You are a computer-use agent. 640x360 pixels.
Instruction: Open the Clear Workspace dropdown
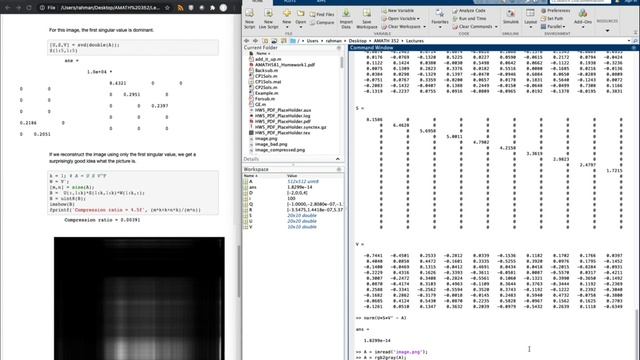pyautogui.click(x=404, y=27)
